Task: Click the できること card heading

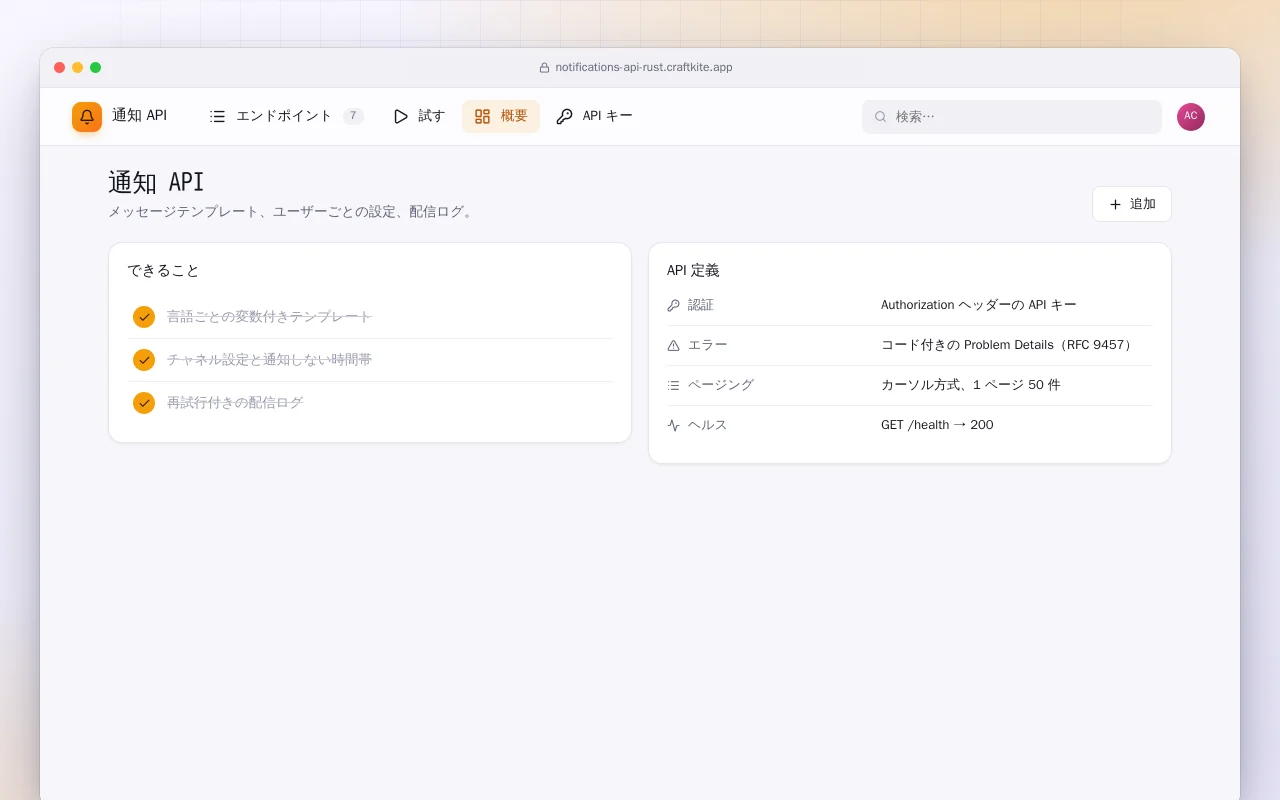Action: pos(164,270)
